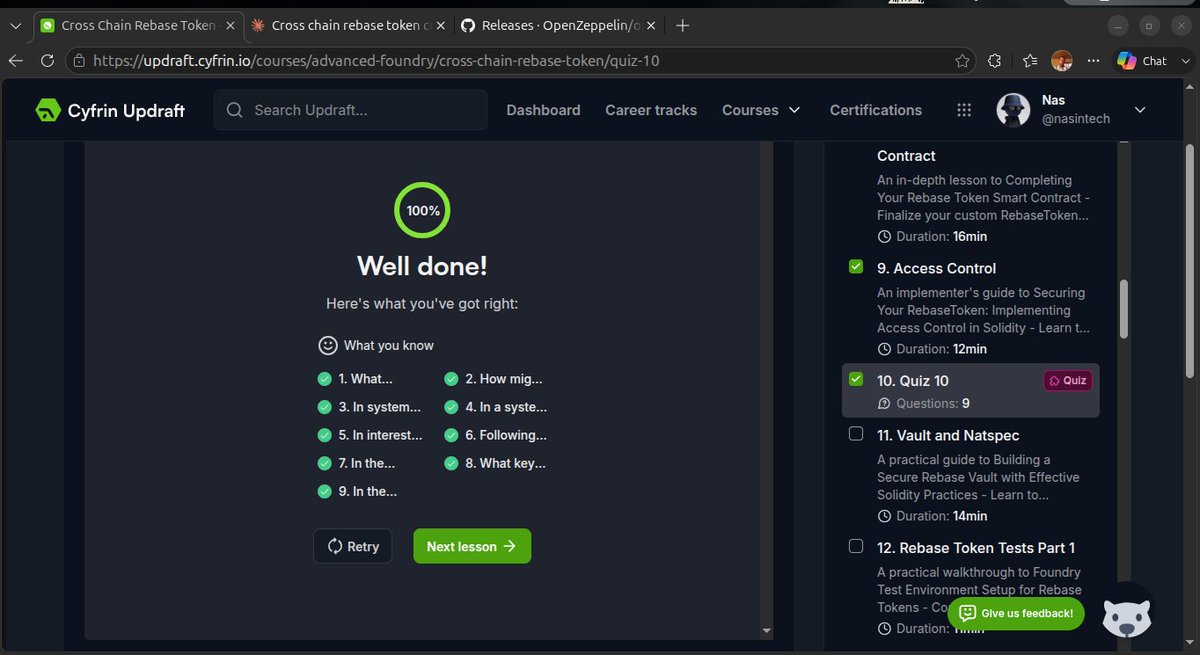Click the Duration 14min text
The image size is (1200, 655).
click(x=941, y=516)
